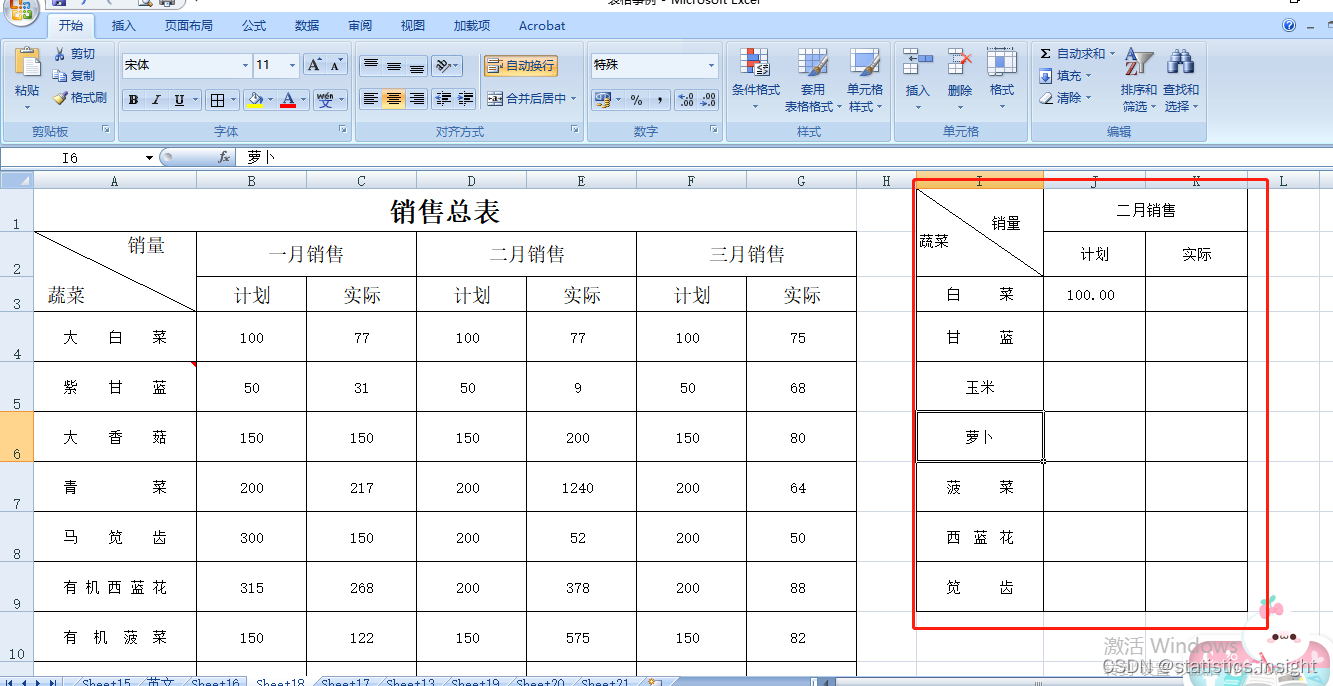Apply top vertical alignment
Viewport: 1333px width, 686px height.
[371, 66]
